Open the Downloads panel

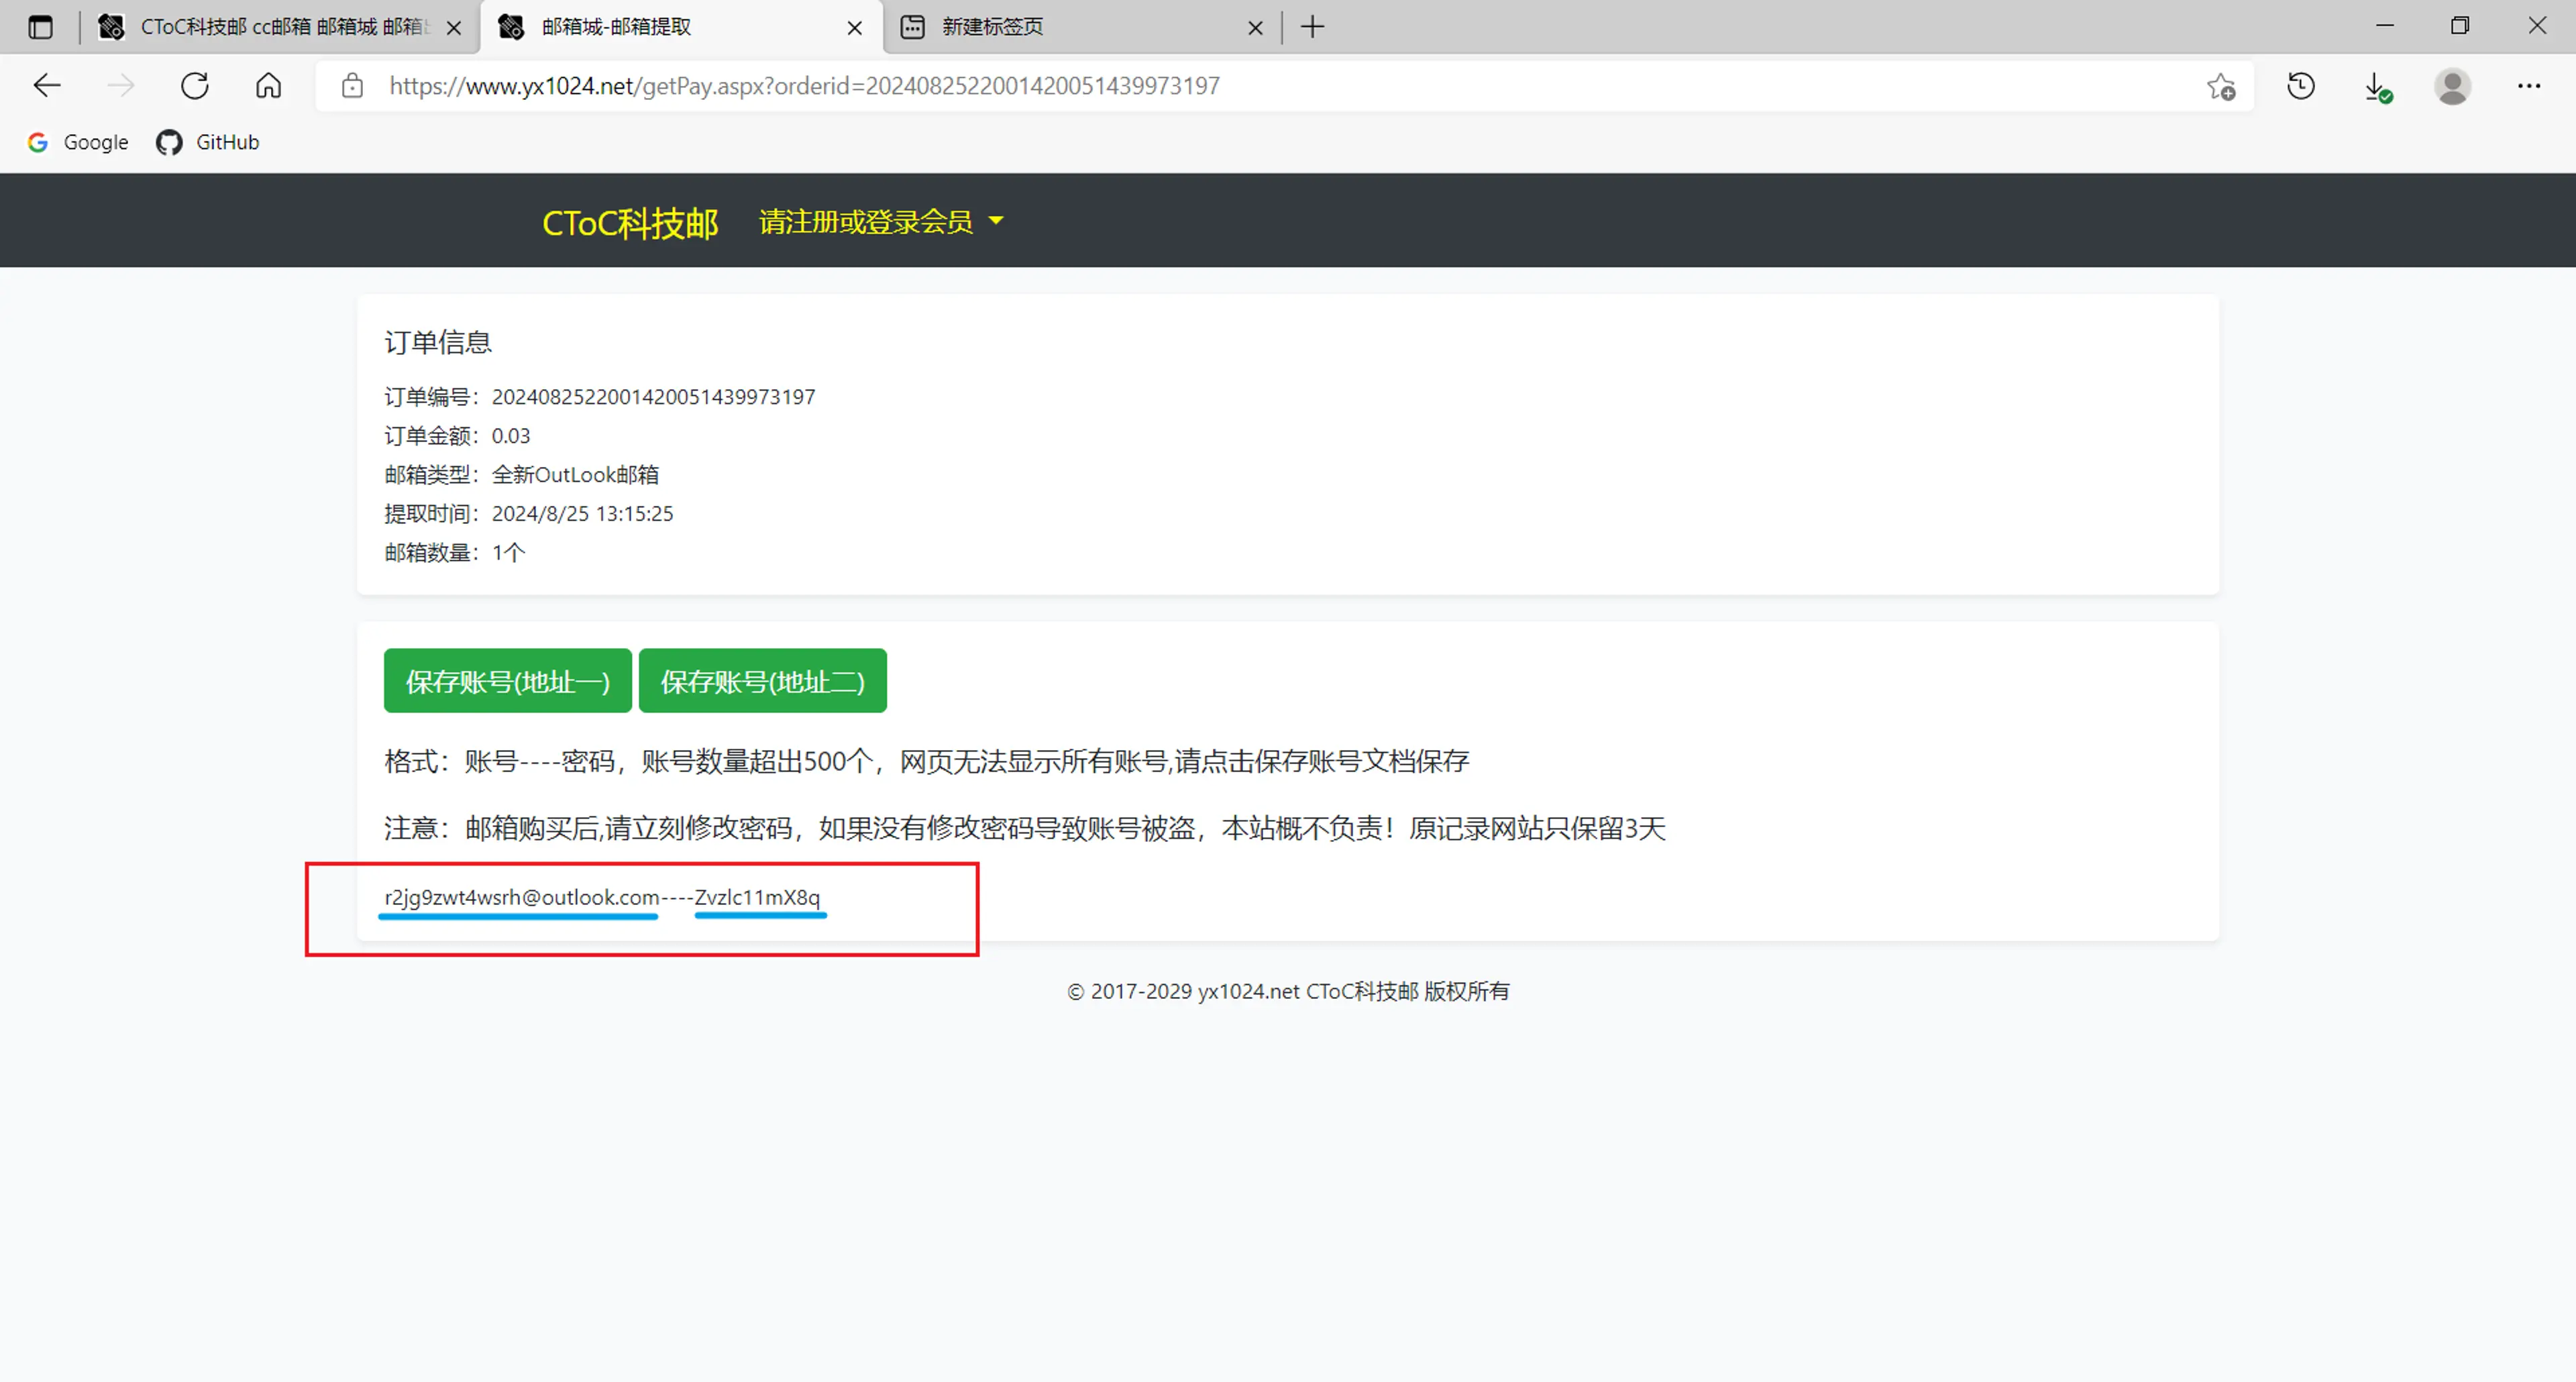tap(2377, 87)
